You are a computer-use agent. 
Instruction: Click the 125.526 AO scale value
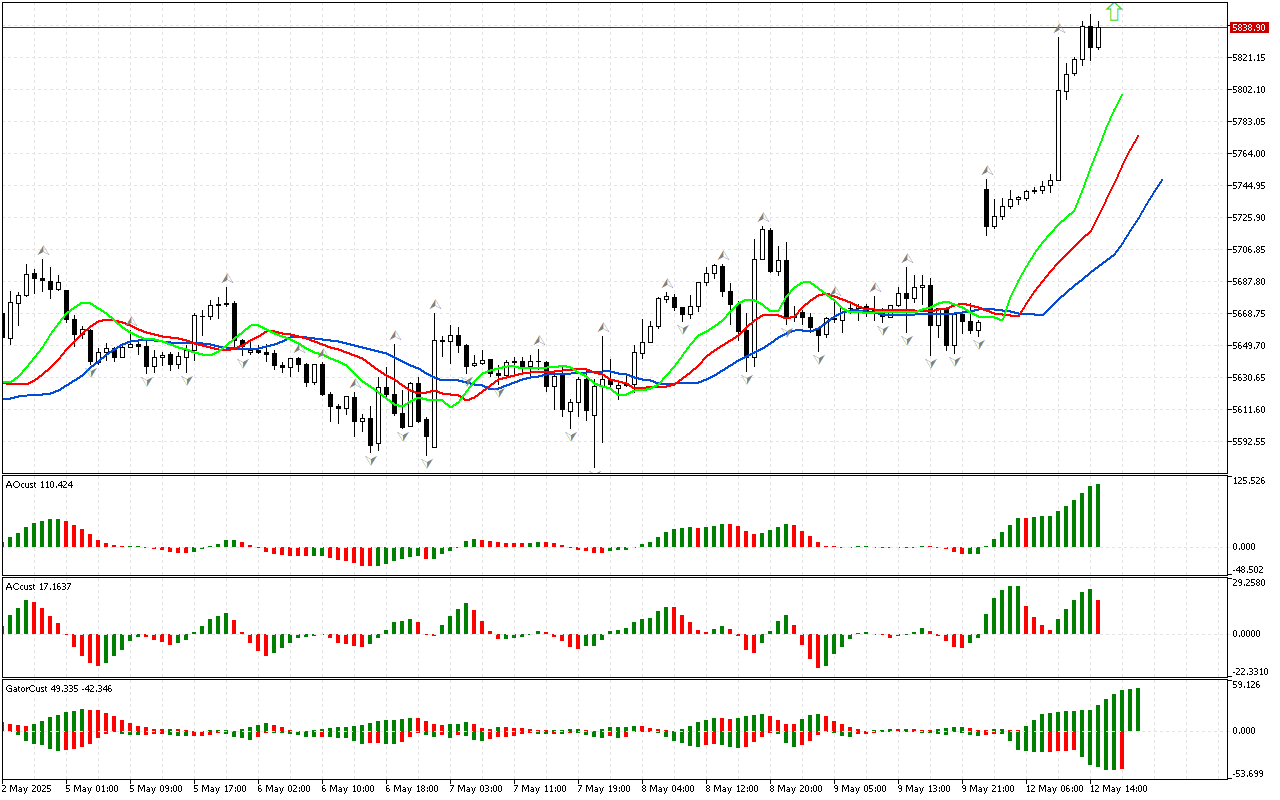[x=1250, y=481]
